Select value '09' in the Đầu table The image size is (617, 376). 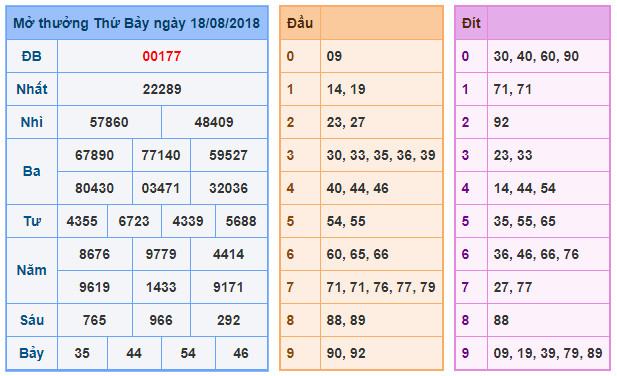pyautogui.click(x=334, y=56)
